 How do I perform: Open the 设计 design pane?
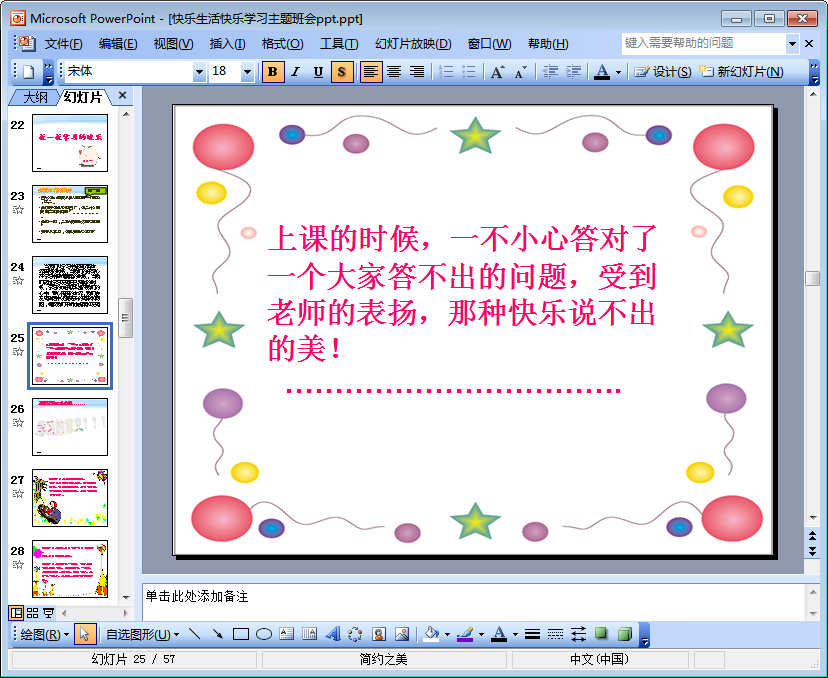click(663, 71)
